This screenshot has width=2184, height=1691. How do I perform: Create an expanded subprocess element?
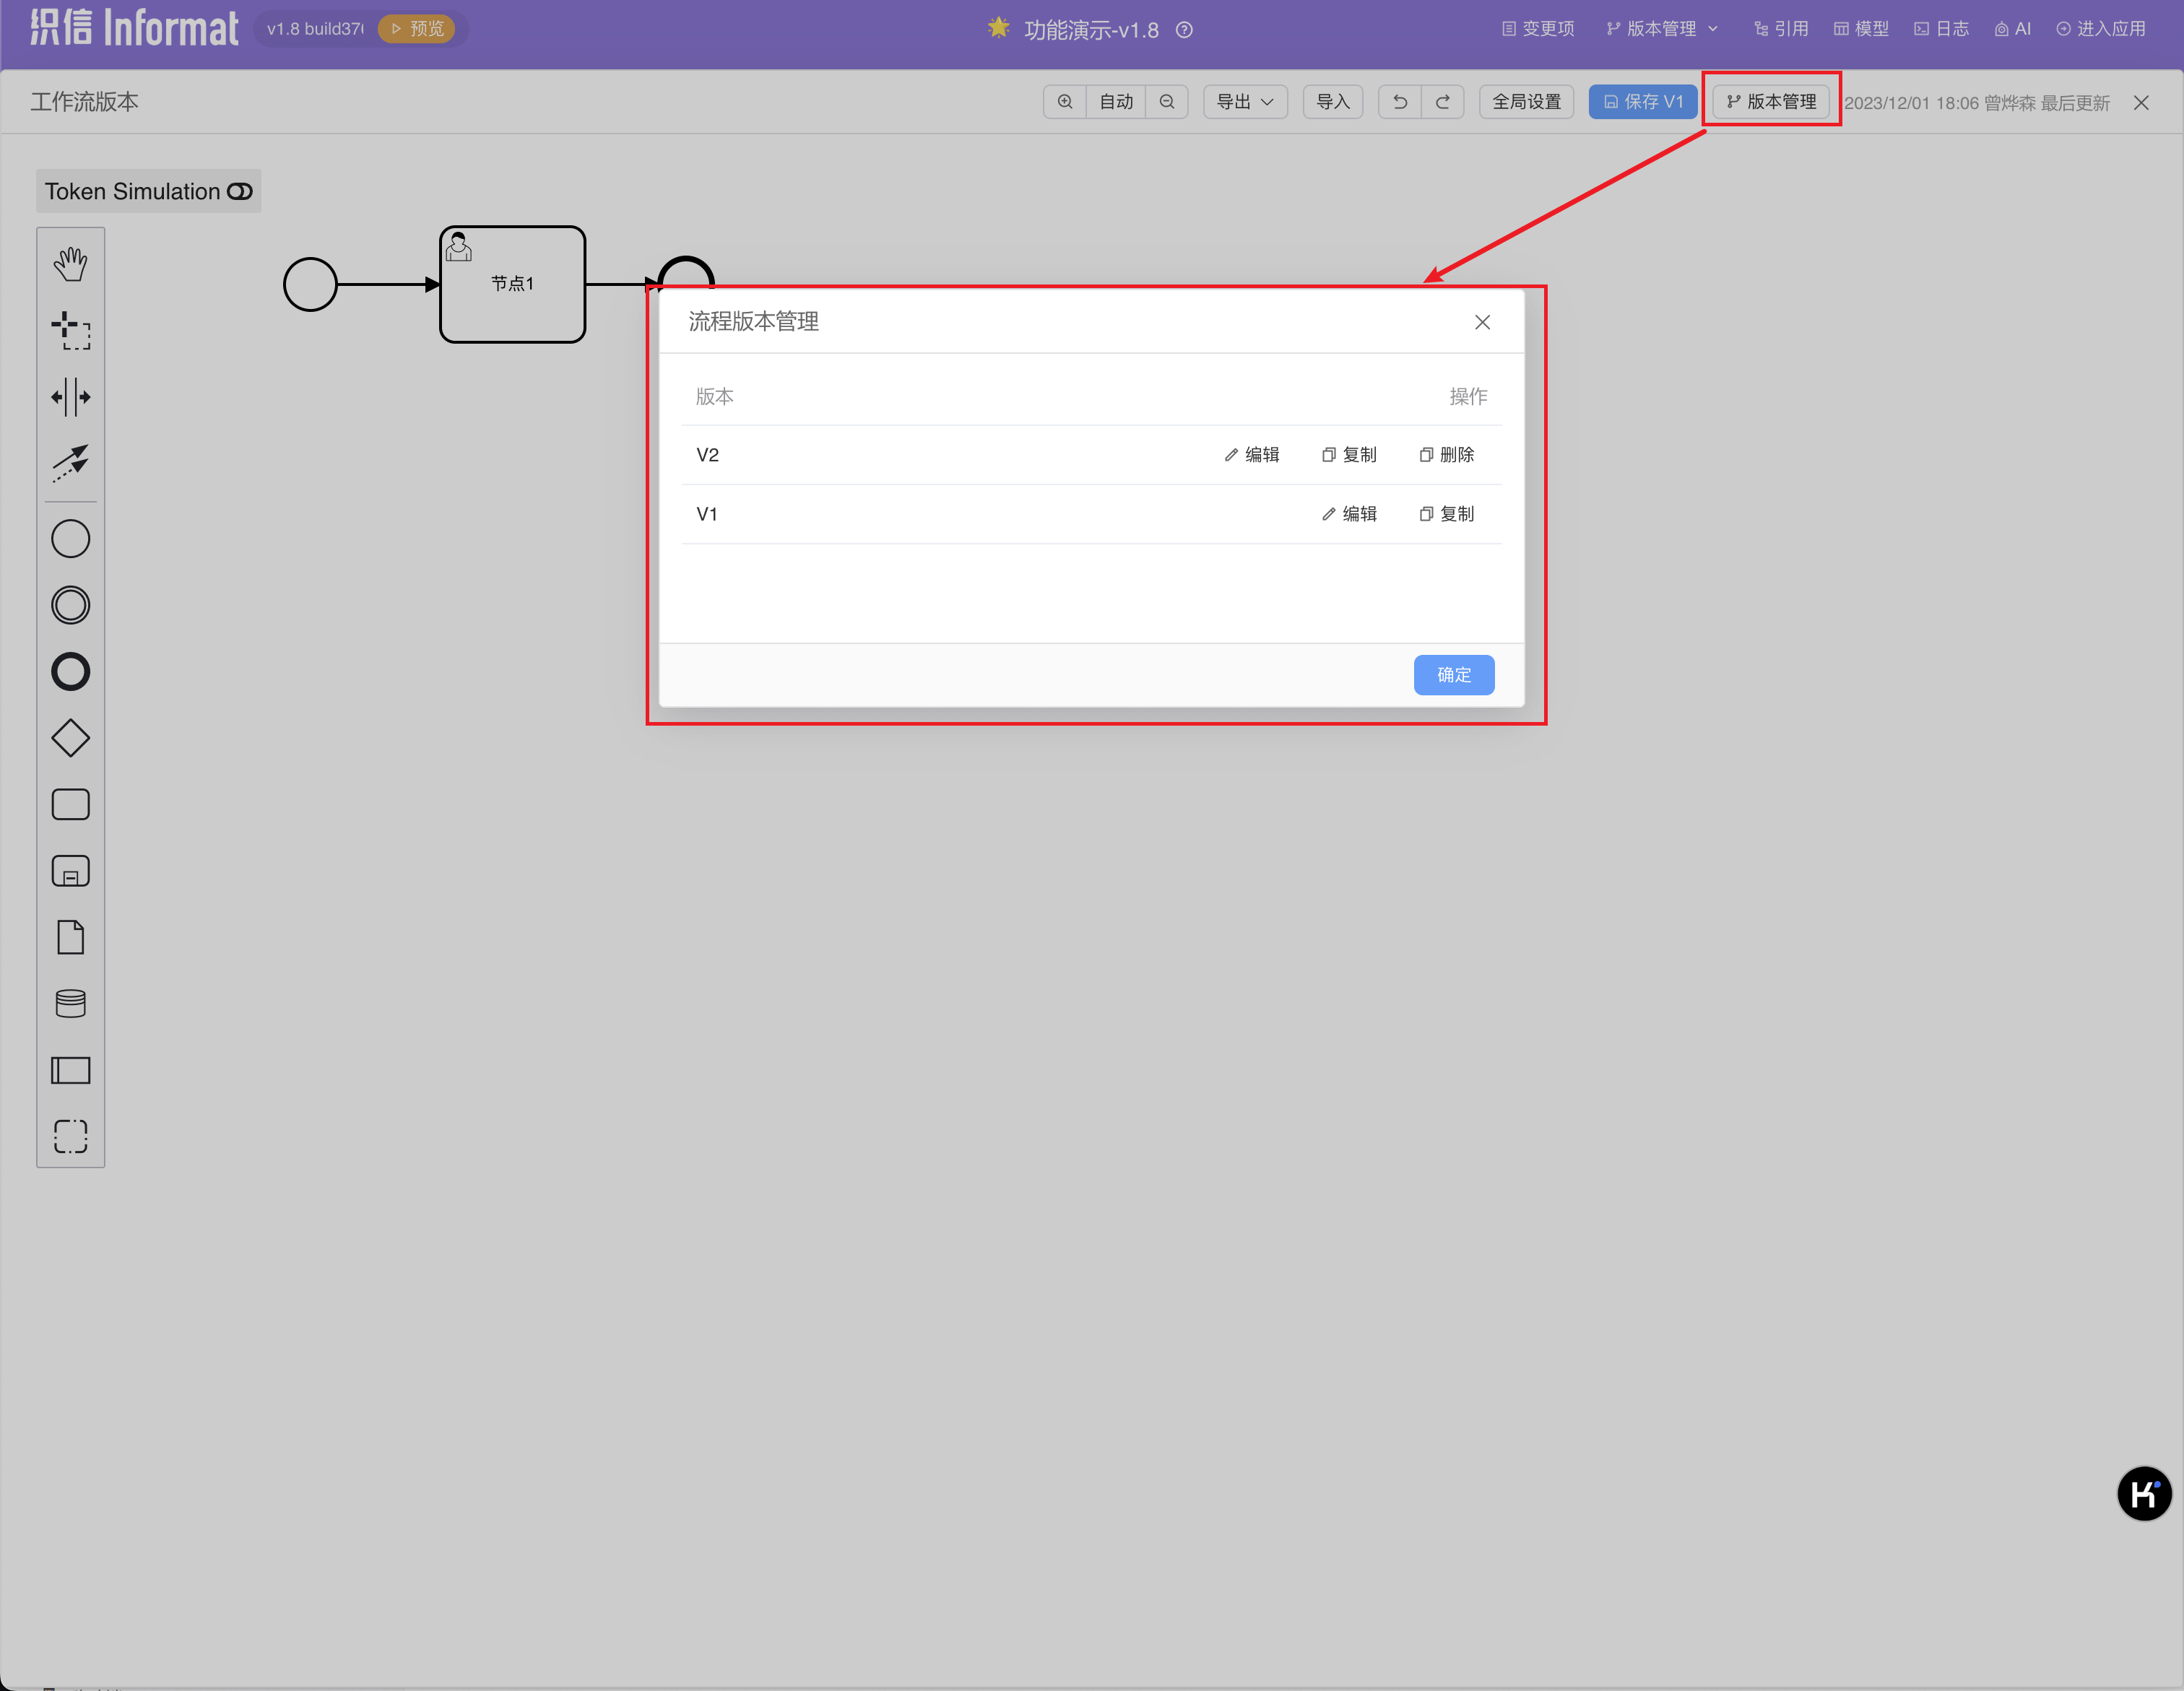pos(70,871)
